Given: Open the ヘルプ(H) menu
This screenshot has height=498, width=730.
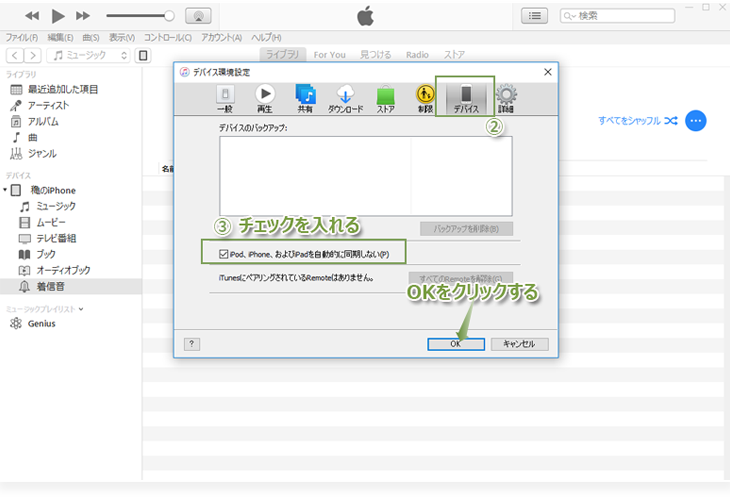Looking at the screenshot, I should (266, 38).
